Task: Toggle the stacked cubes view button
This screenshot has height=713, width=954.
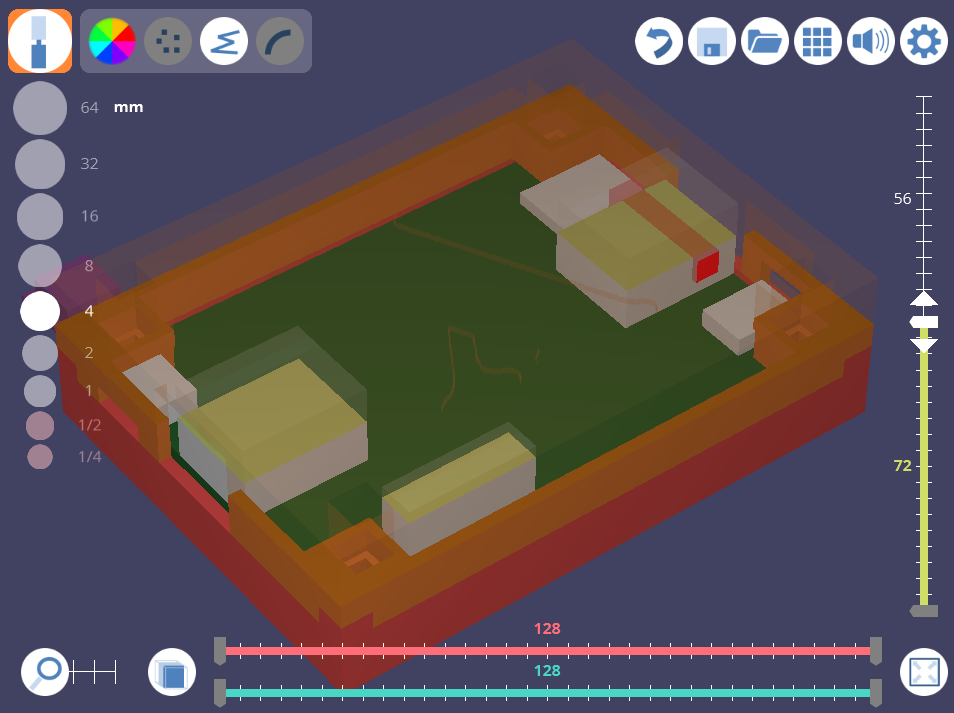Action: [x=172, y=672]
